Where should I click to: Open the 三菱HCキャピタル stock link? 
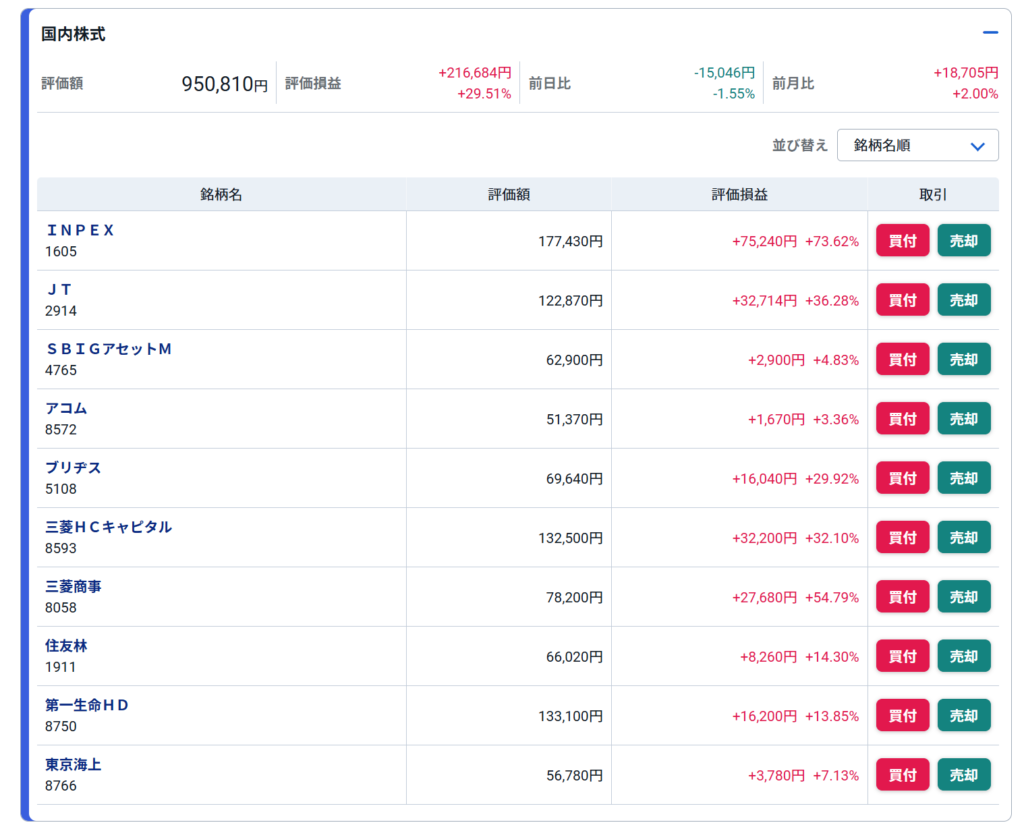(x=108, y=527)
